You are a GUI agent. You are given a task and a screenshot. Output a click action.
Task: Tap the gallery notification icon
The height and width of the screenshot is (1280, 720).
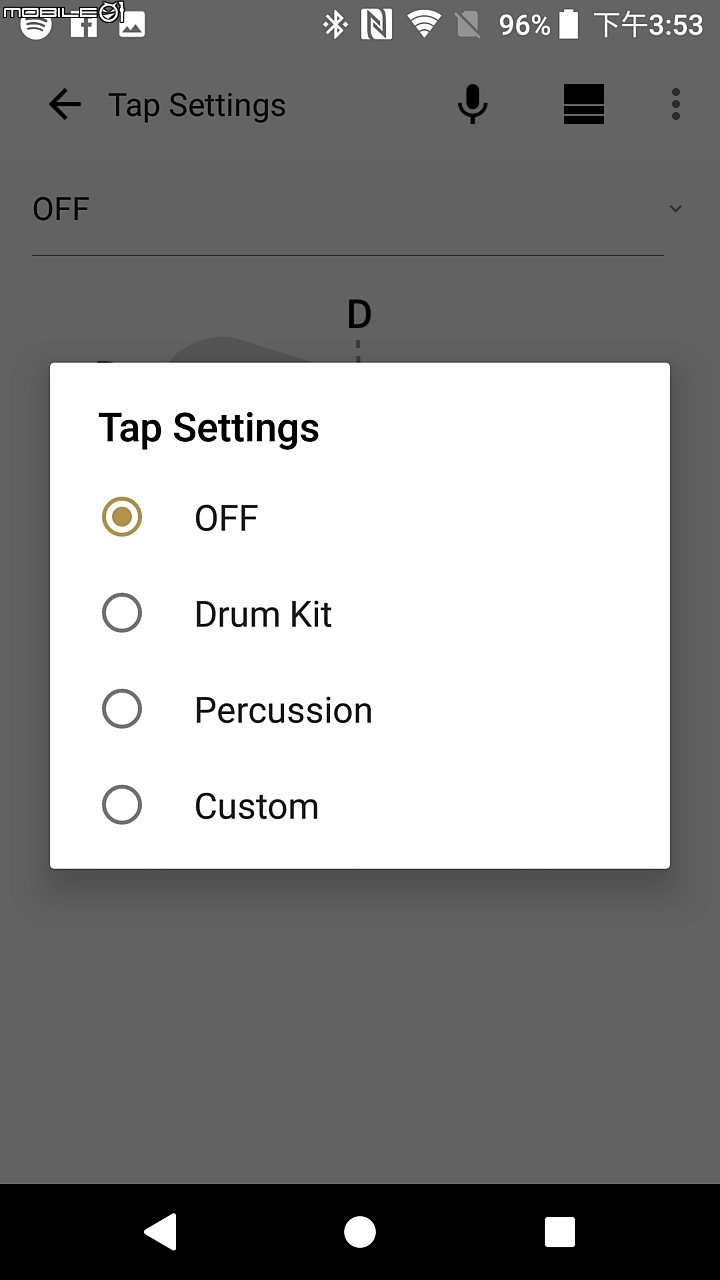[x=132, y=25]
